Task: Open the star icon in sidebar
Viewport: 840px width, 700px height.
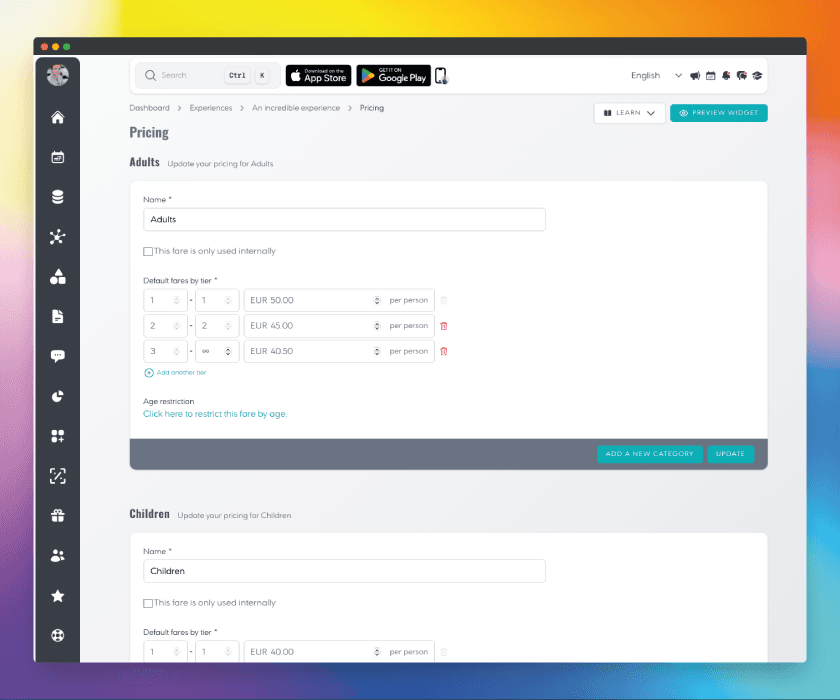Action: pos(57,596)
